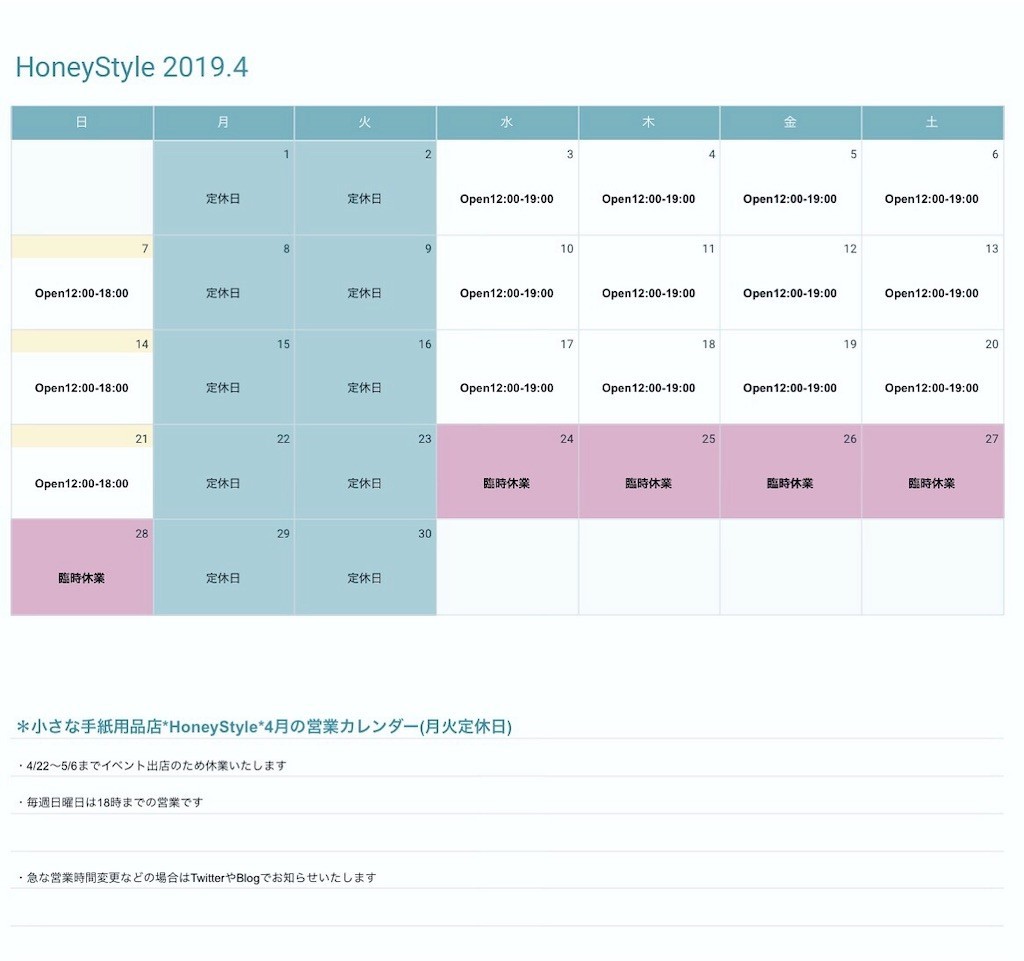
Task: Click 臨時休業 on April 26 cell
Action: (x=790, y=483)
